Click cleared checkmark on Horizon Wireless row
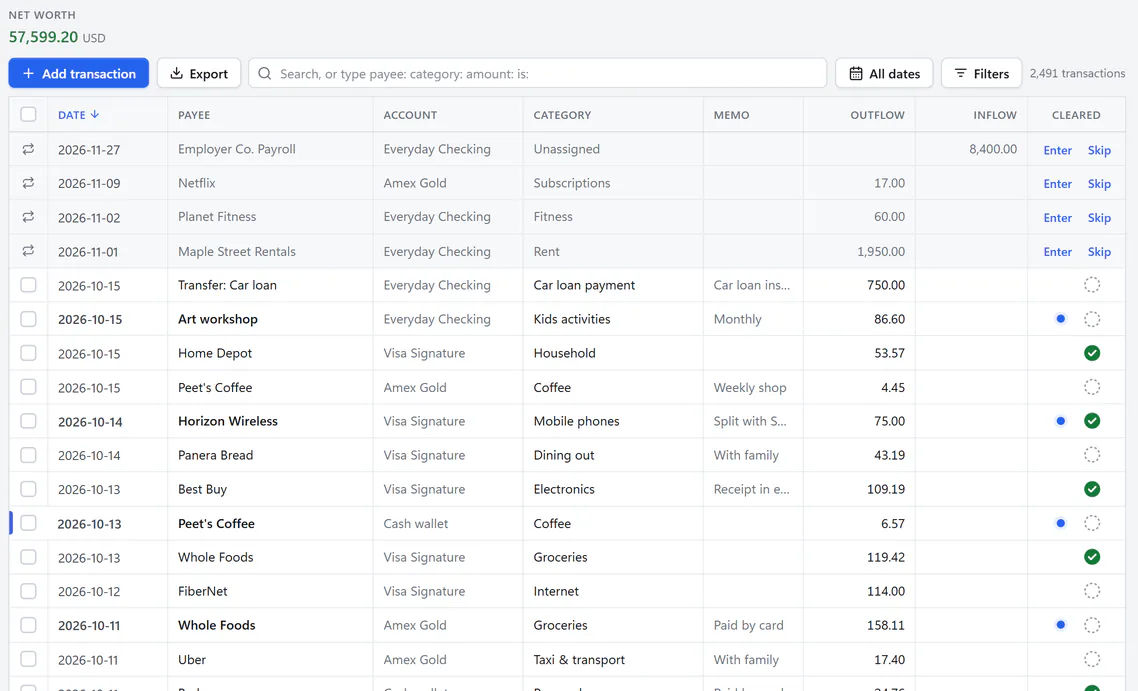 (x=1092, y=421)
